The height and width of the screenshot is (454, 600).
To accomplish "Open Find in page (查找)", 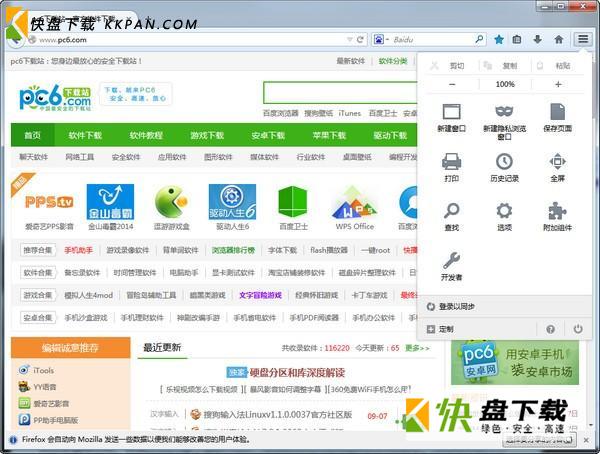I will point(452,217).
